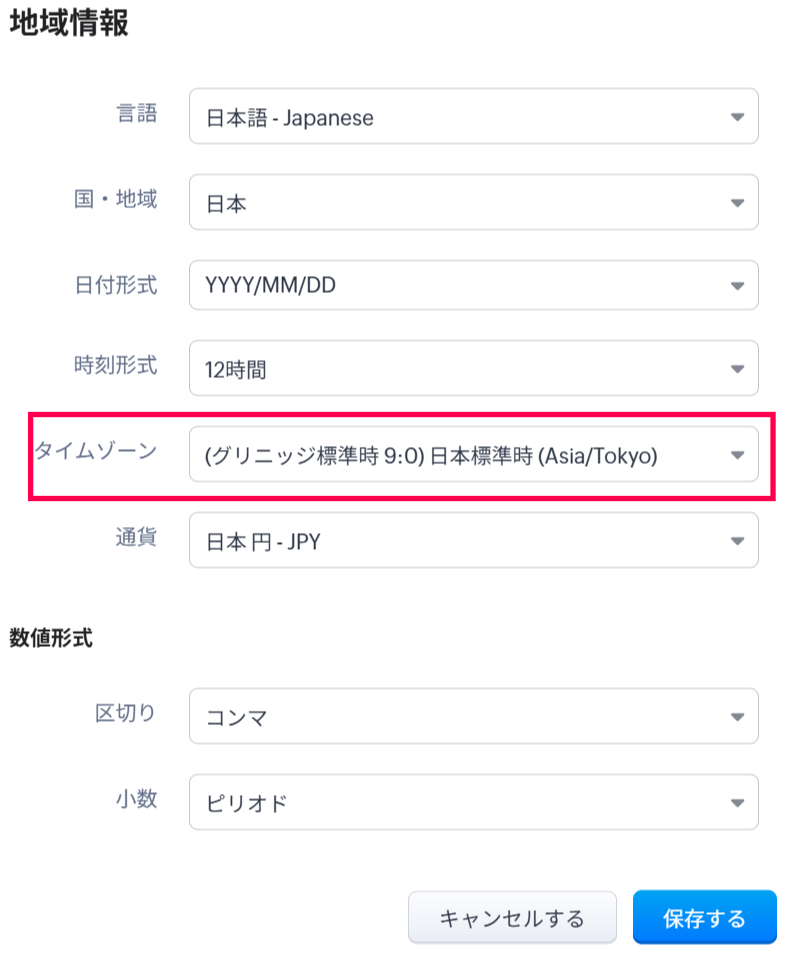Expand the country selector showing 日本
The height and width of the screenshot is (957, 789).
pyautogui.click(x=460, y=203)
